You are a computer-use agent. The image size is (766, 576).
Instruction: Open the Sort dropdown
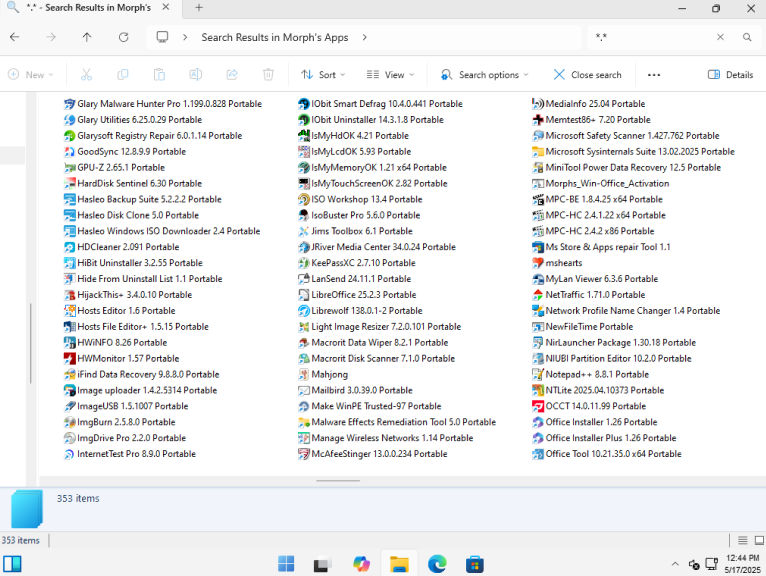point(323,75)
